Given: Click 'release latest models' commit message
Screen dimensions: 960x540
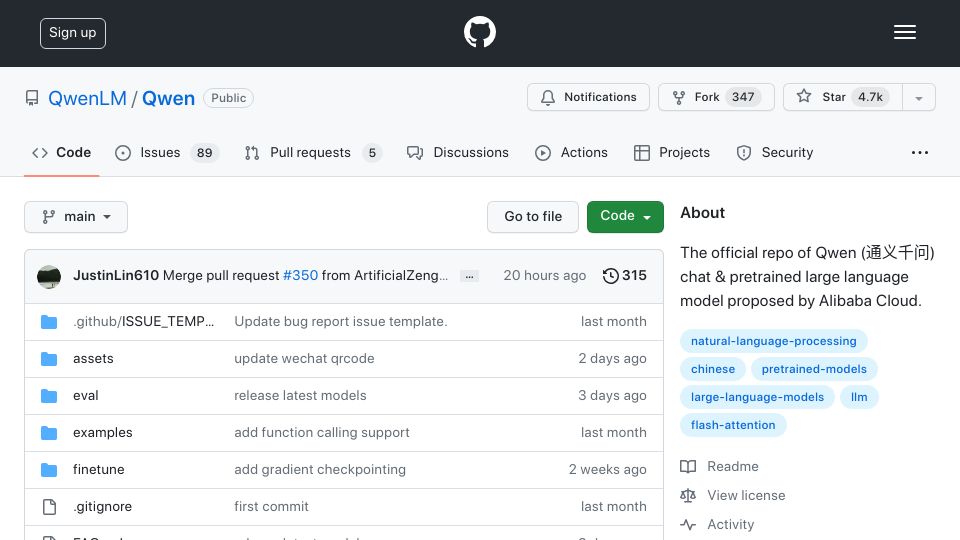Looking at the screenshot, I should pyautogui.click(x=301, y=396).
